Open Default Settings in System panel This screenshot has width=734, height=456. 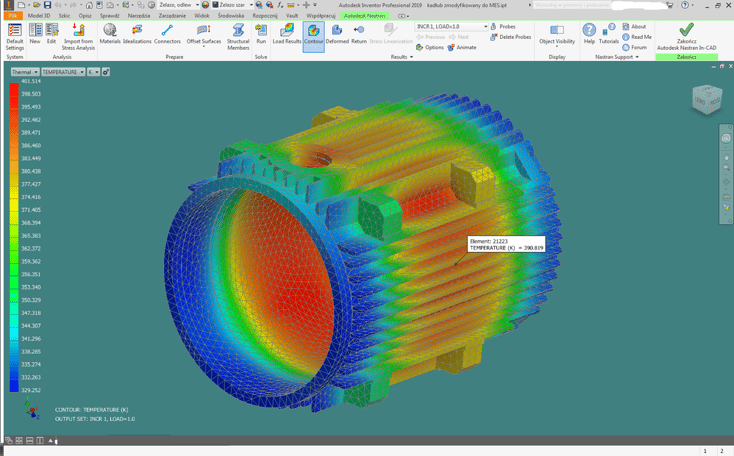(x=15, y=37)
